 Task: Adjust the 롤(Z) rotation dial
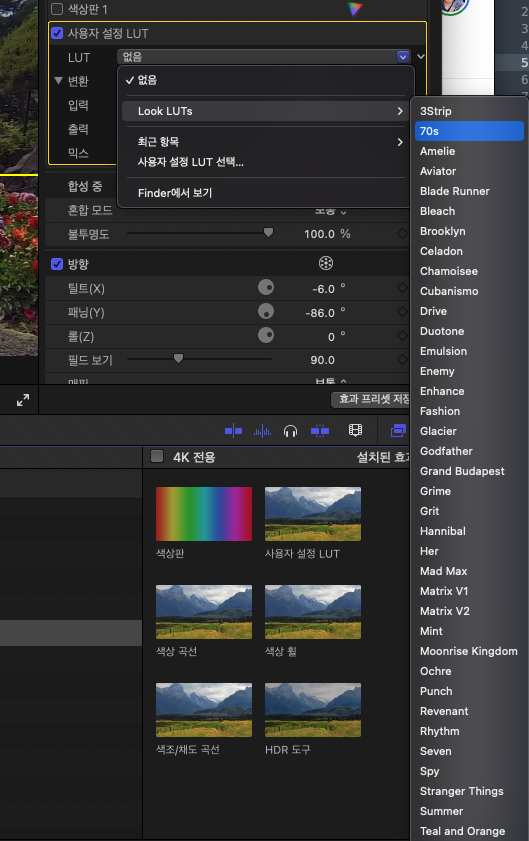(x=266, y=336)
